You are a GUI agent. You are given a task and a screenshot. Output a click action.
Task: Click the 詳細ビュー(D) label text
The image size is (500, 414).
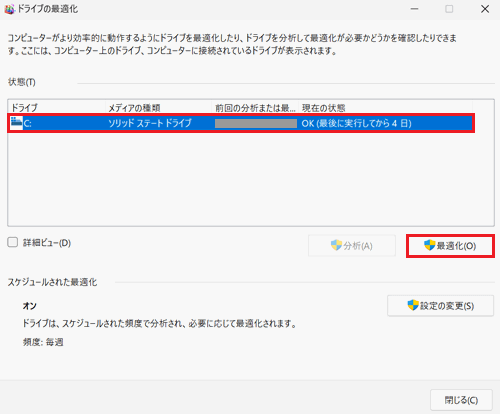(x=47, y=243)
